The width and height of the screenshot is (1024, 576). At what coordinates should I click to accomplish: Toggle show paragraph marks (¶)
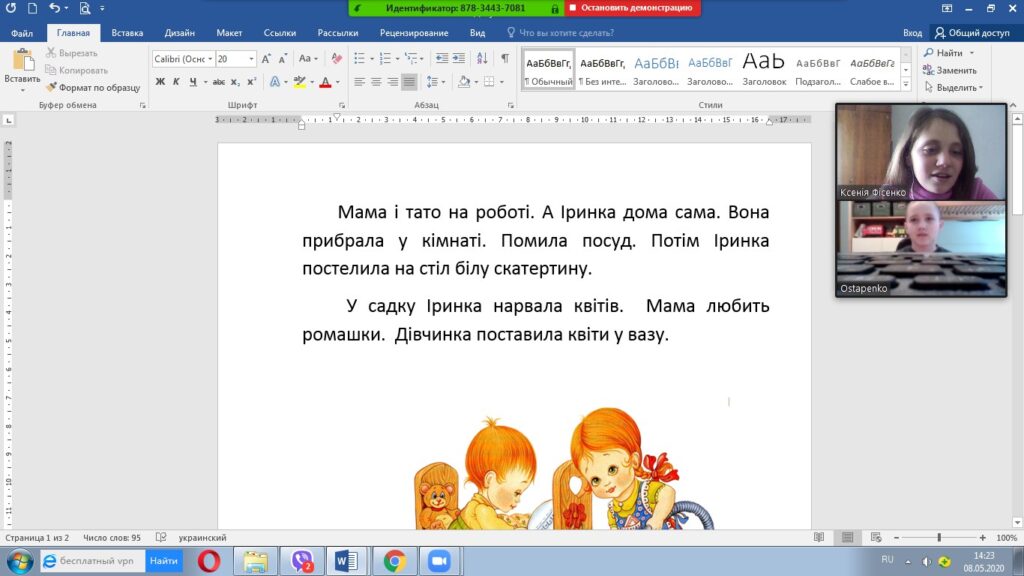point(505,59)
